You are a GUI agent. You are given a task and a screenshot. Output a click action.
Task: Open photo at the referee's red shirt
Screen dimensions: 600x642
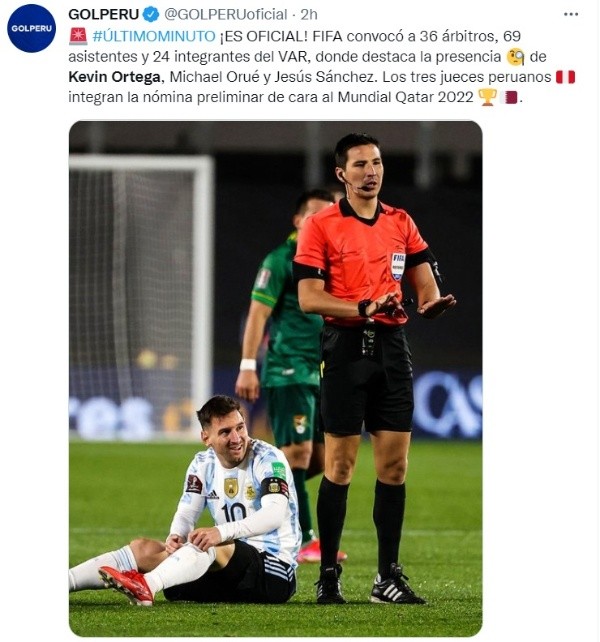[x=360, y=261]
